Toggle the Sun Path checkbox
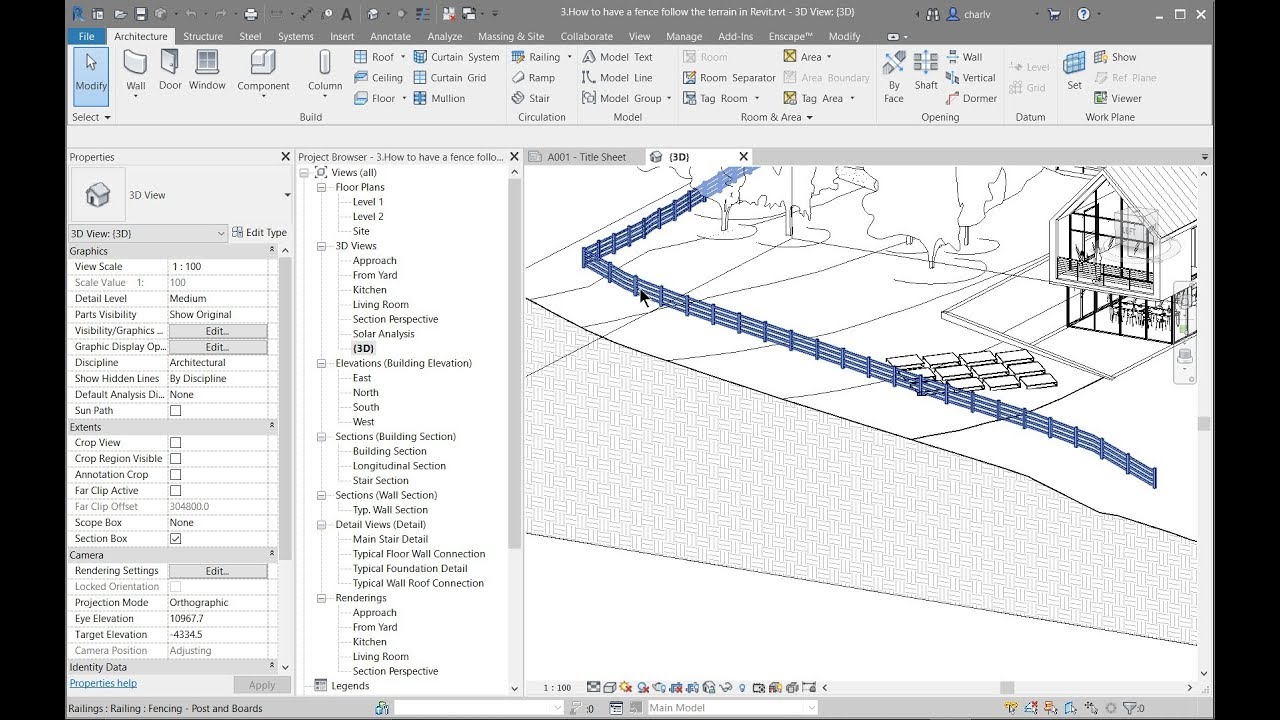Viewport: 1280px width, 720px height. 176,411
